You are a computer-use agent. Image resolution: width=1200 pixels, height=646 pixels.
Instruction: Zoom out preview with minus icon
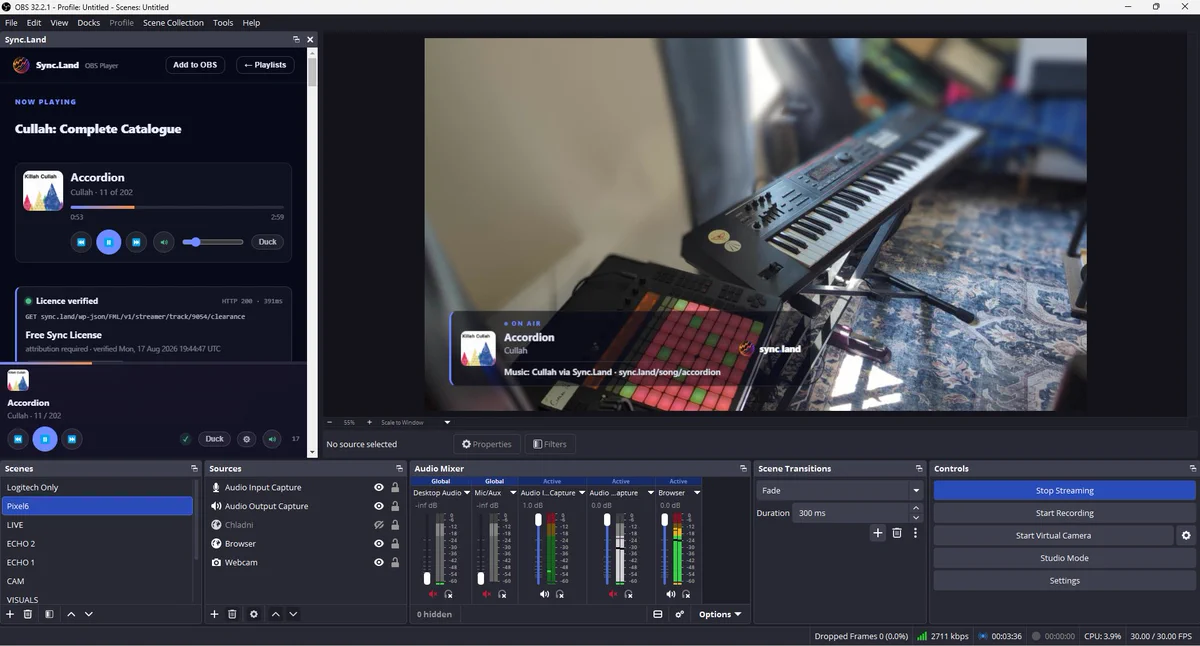click(330, 422)
